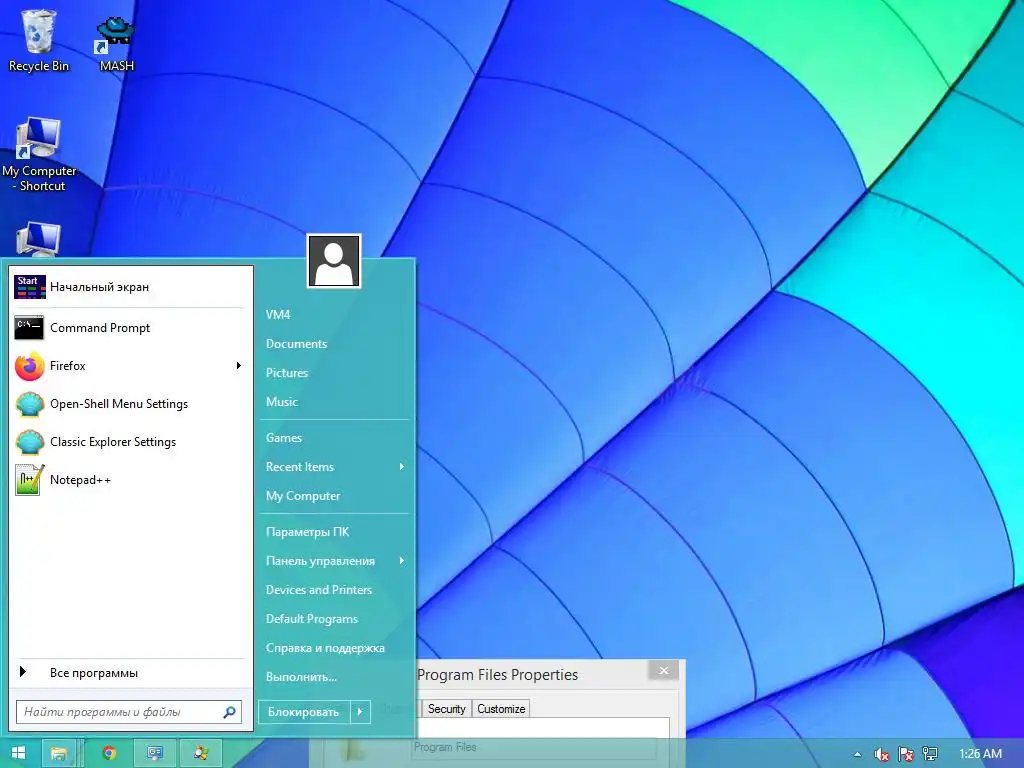Viewport: 1024px width, 768px height.
Task: Open shutdown options arrow beside Блокировать
Action: tap(360, 712)
